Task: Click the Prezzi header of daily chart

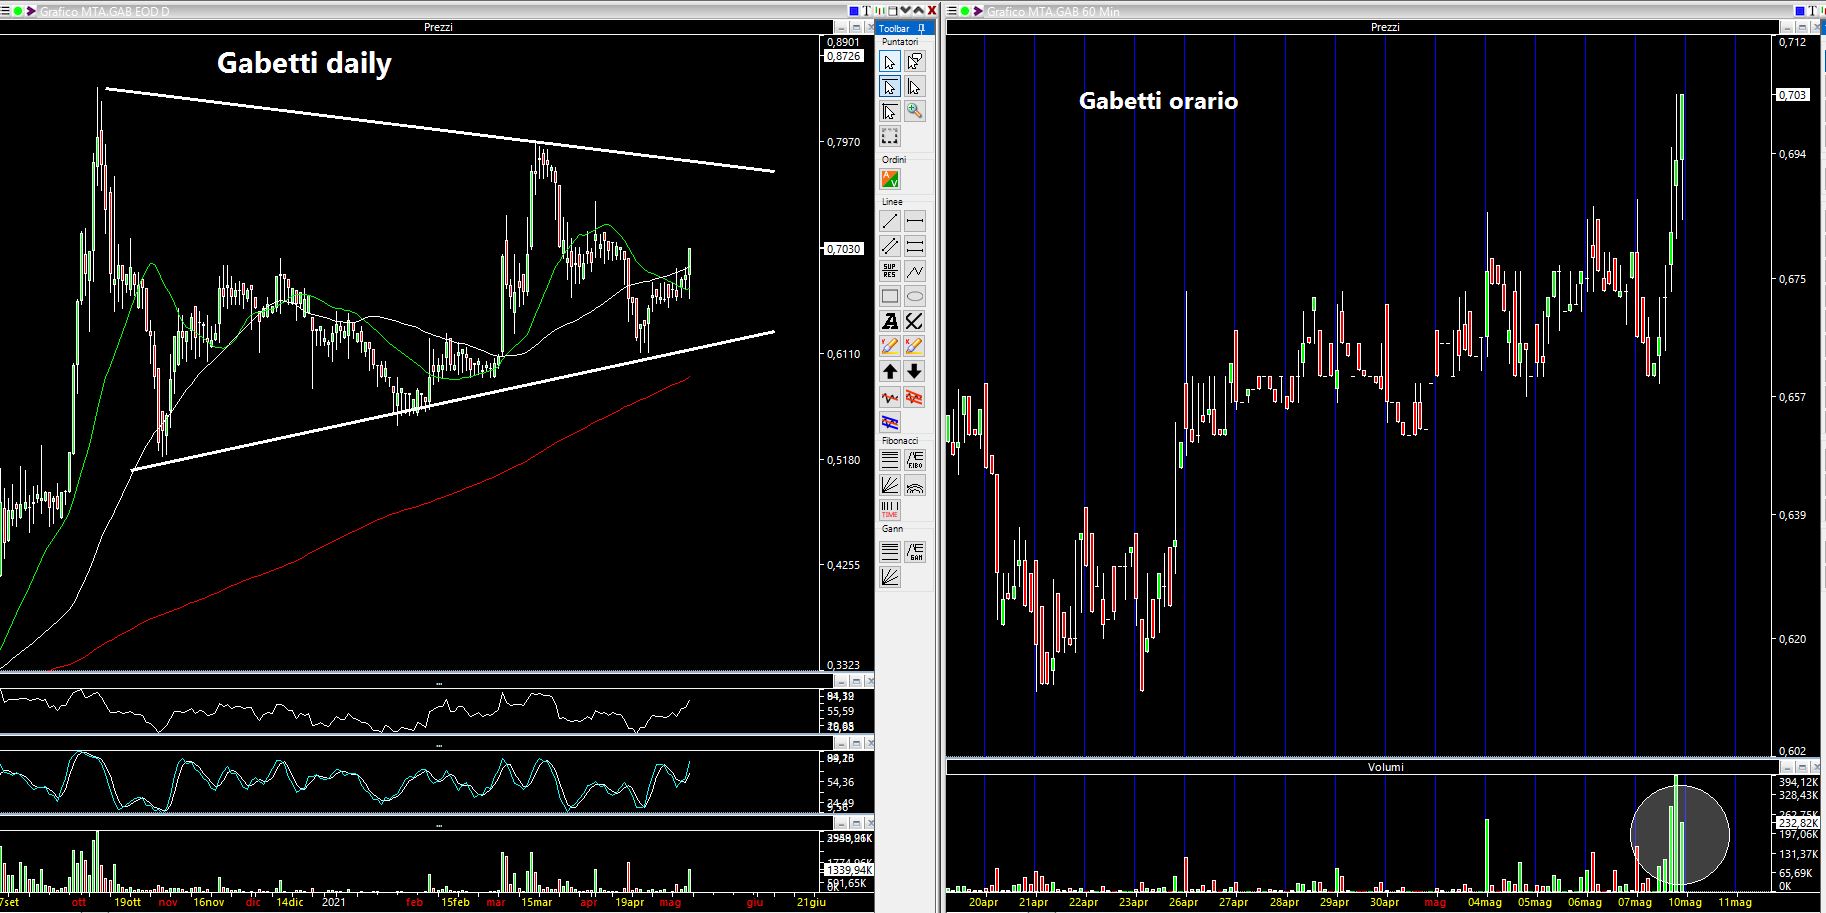Action: (x=438, y=27)
